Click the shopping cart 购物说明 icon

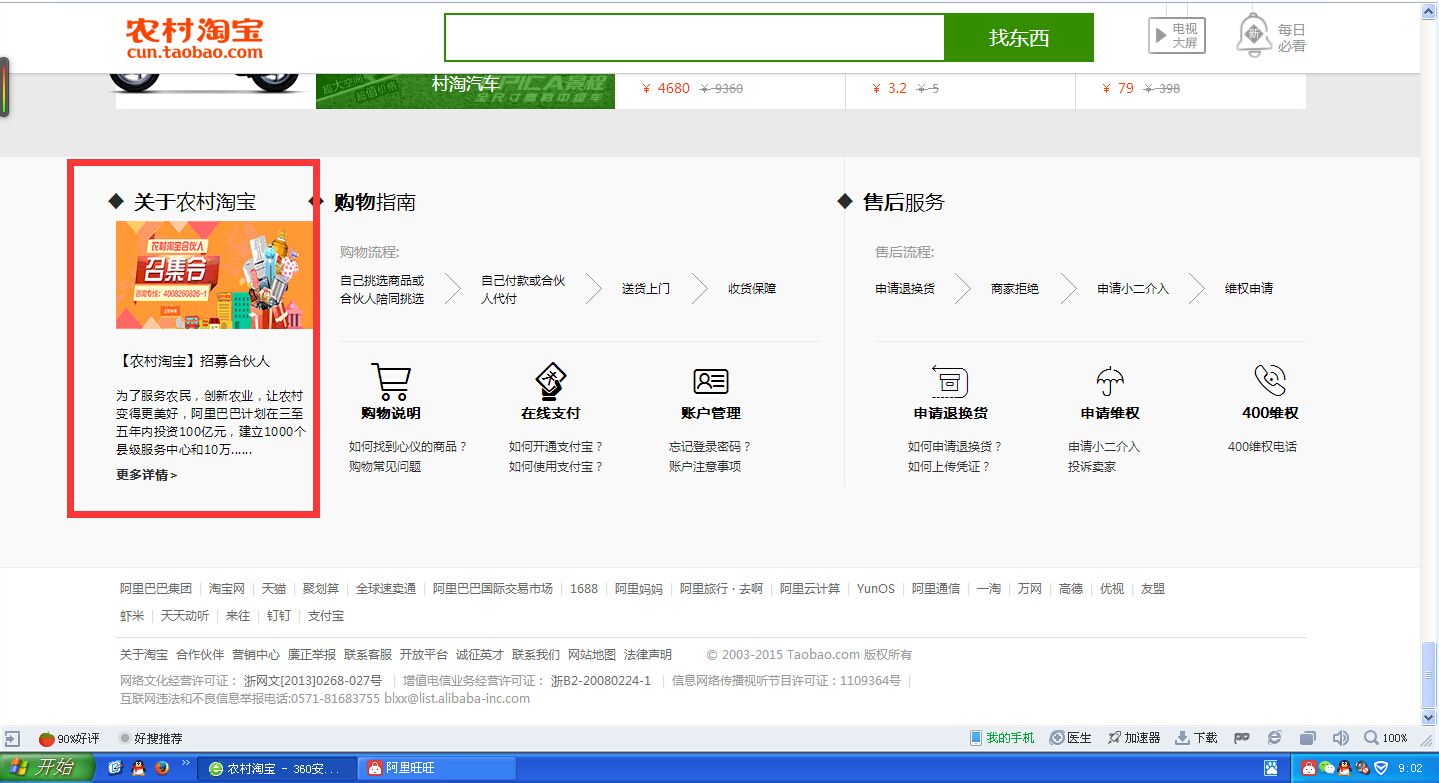[x=390, y=382]
